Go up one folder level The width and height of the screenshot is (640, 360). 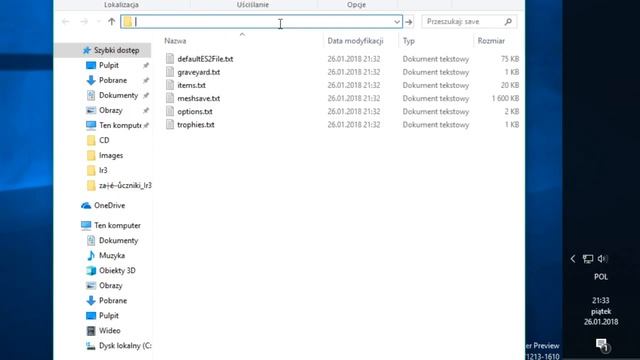(x=111, y=22)
